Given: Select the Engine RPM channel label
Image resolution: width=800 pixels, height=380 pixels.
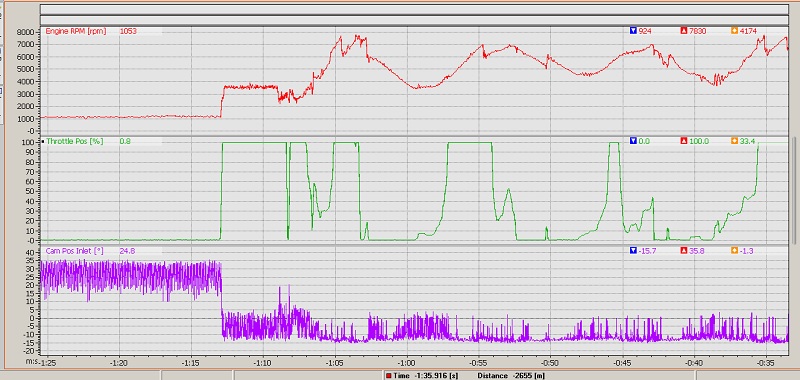Looking at the screenshot, I should click(x=76, y=31).
